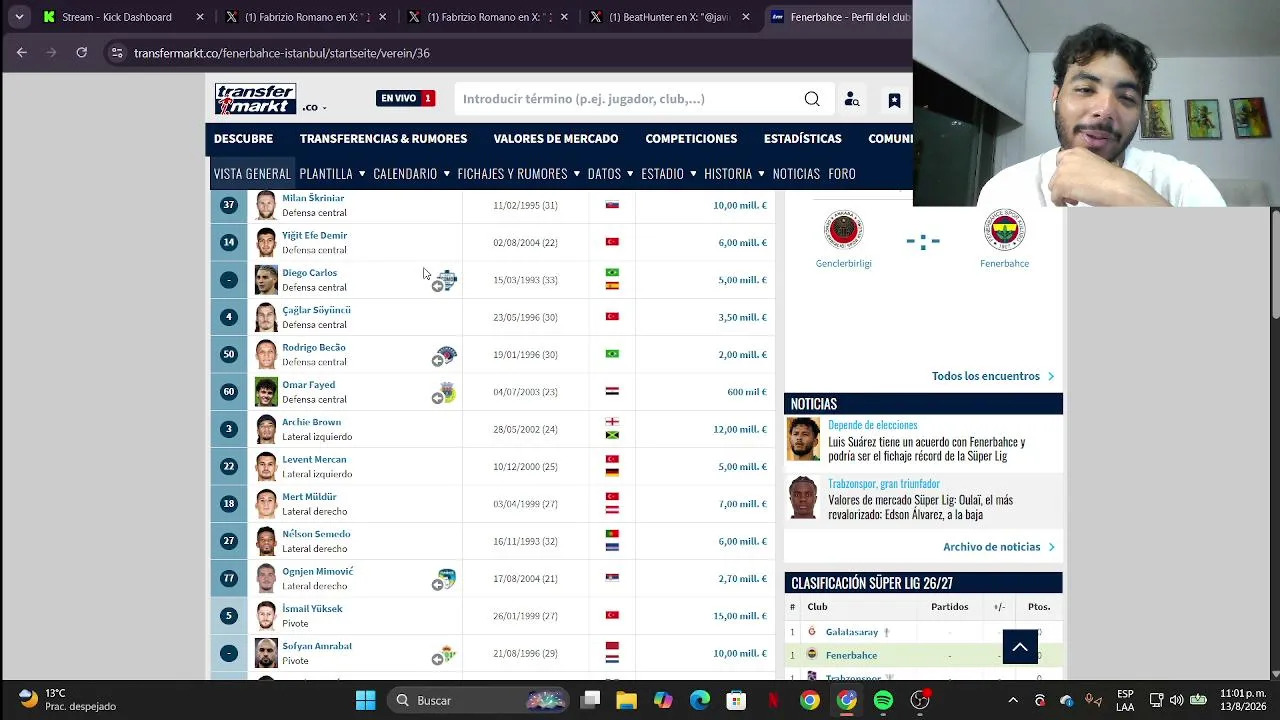Image resolution: width=1280 pixels, height=720 pixels.
Task: Go to the NOTICIAS section
Action: point(796,174)
